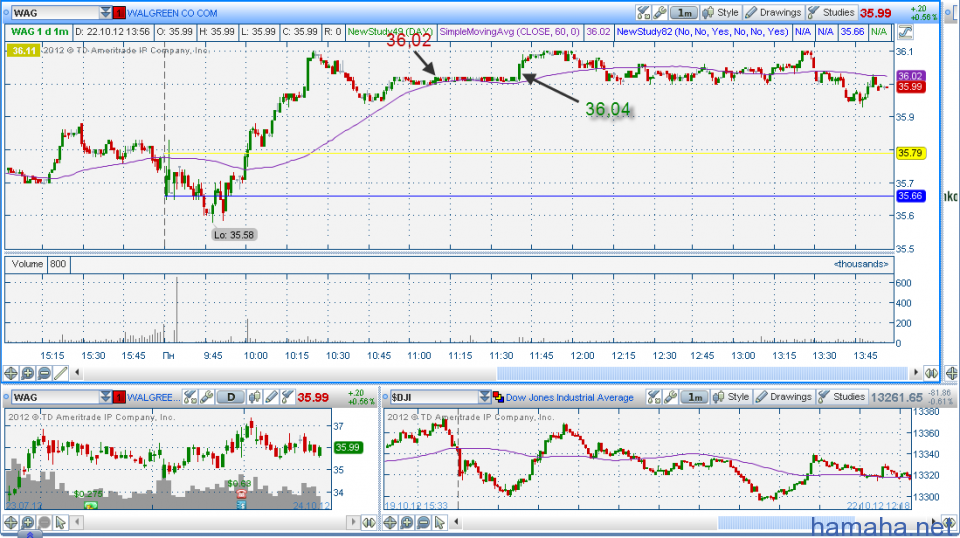Select pointer cursor tool under $DJI chart

tap(440, 523)
